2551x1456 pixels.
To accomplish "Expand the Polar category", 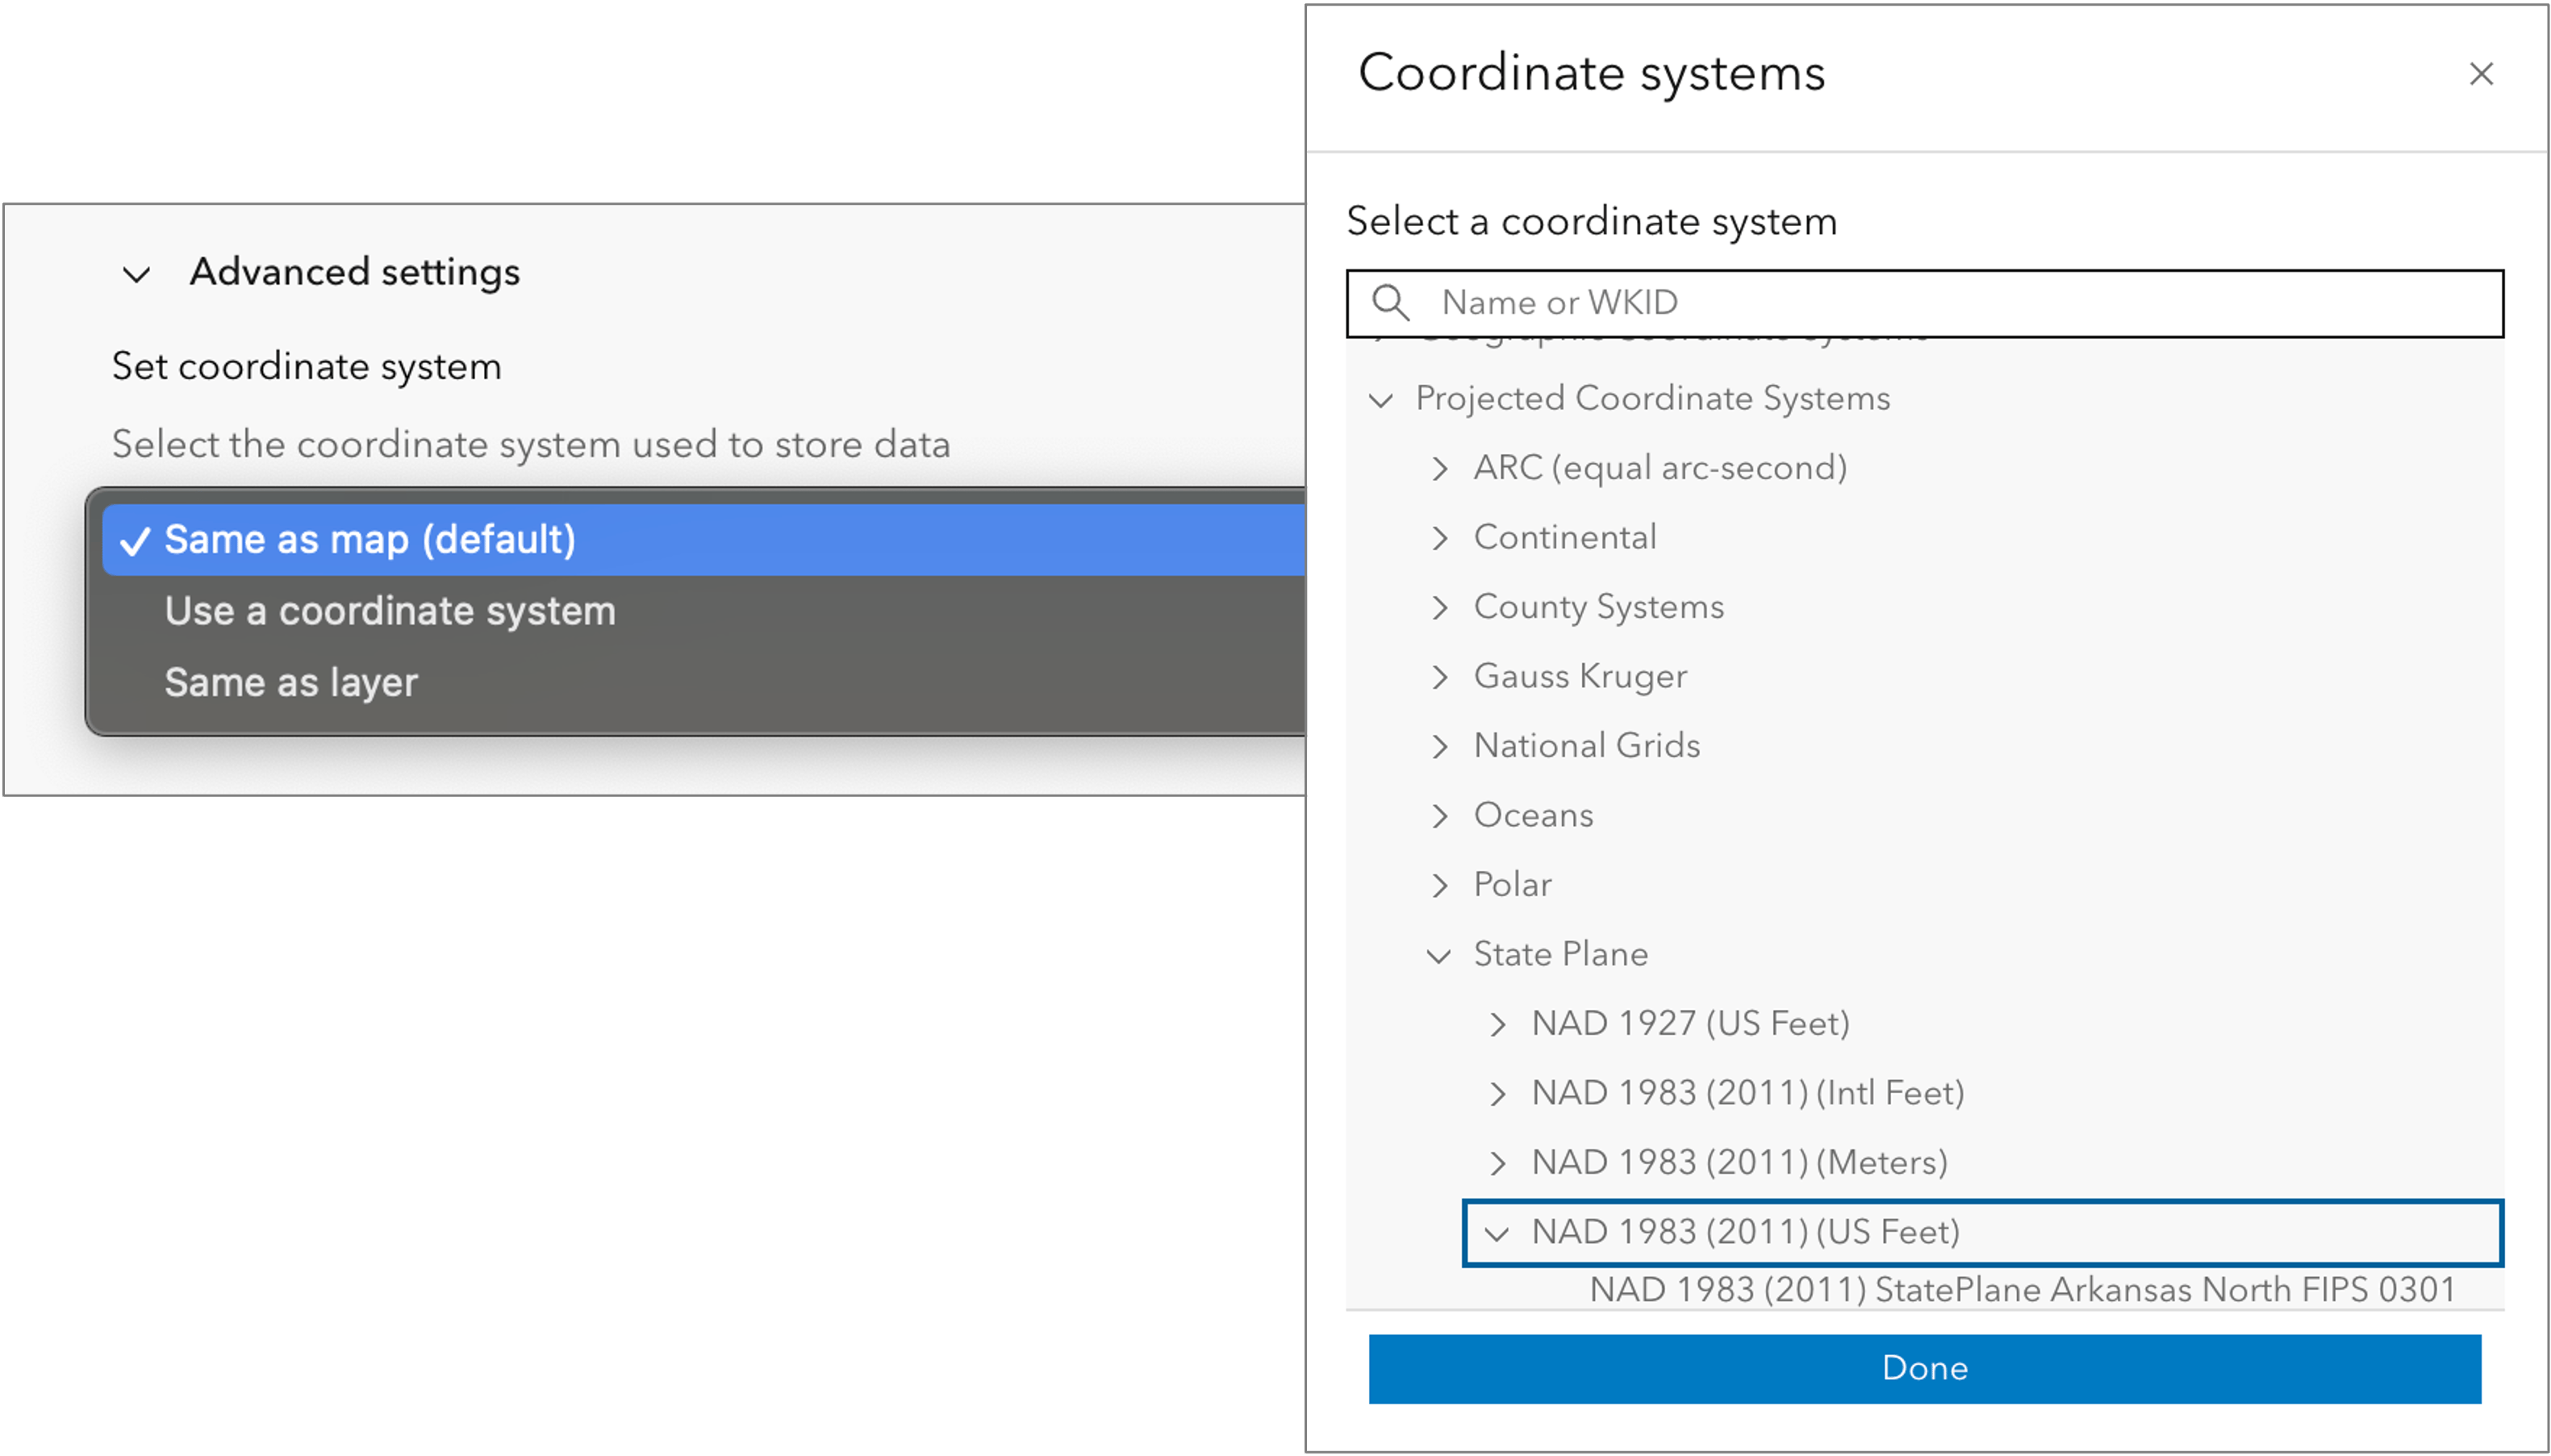I will pyautogui.click(x=1440, y=884).
